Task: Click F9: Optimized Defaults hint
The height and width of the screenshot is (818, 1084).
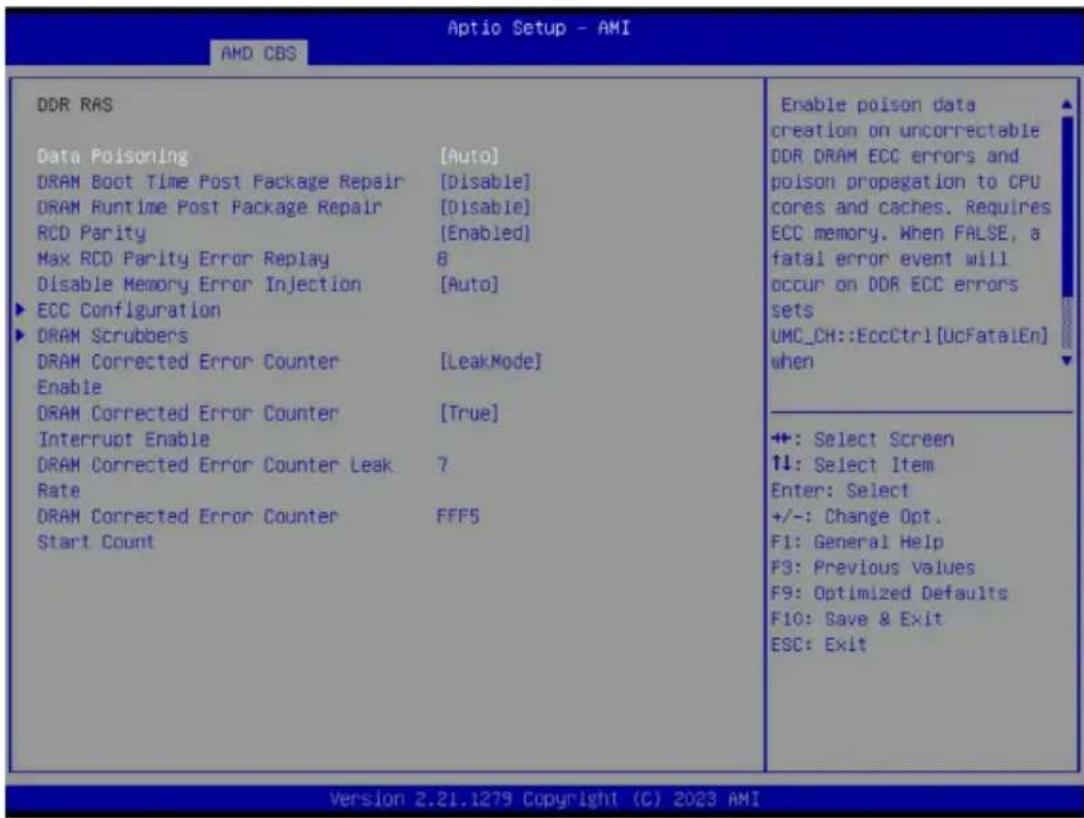Action: [x=889, y=593]
